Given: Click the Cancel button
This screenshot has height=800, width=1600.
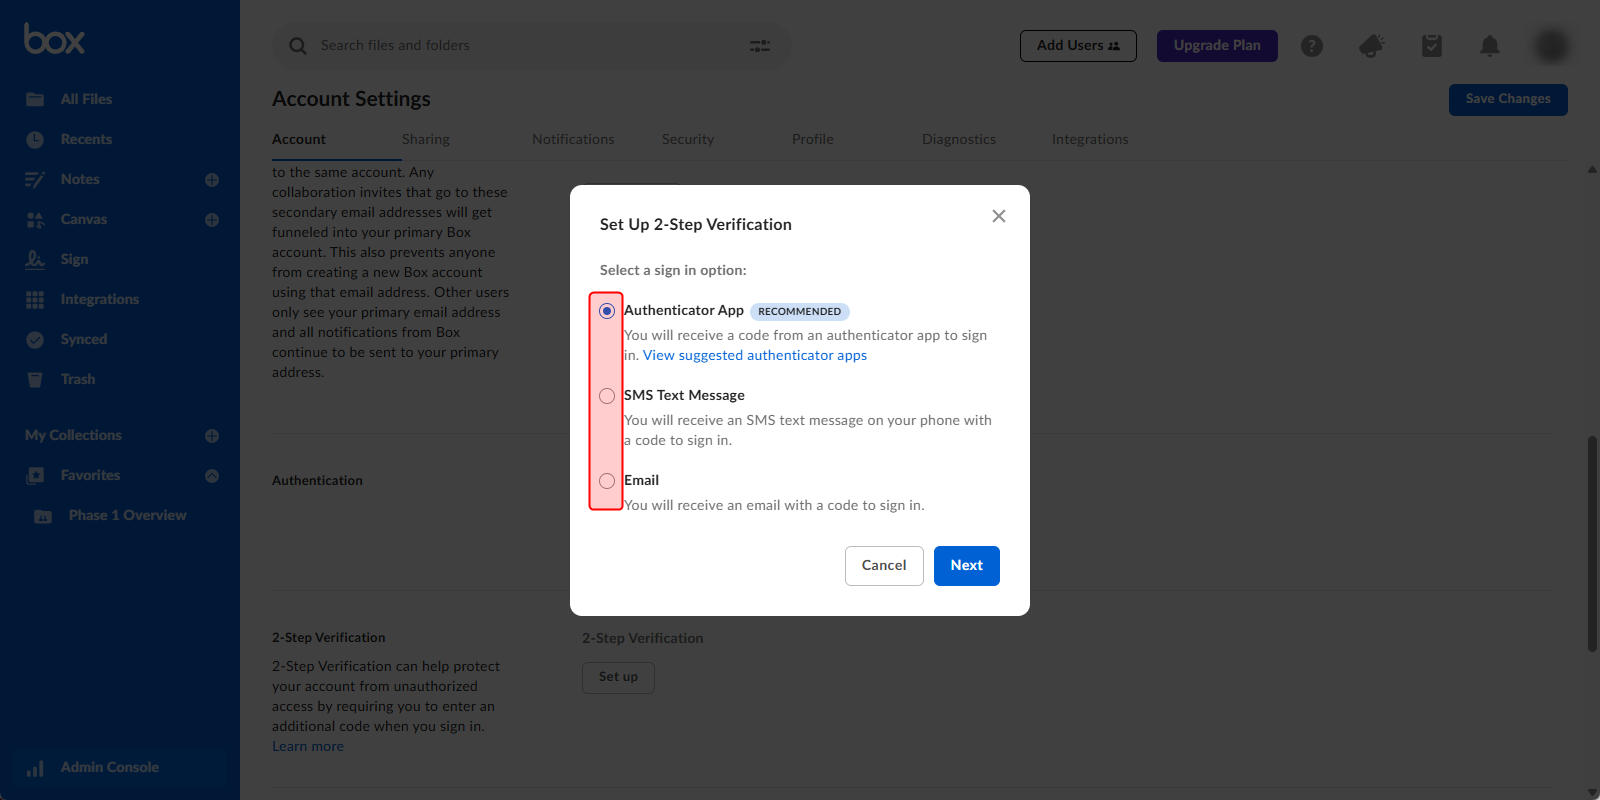Looking at the screenshot, I should point(884,566).
